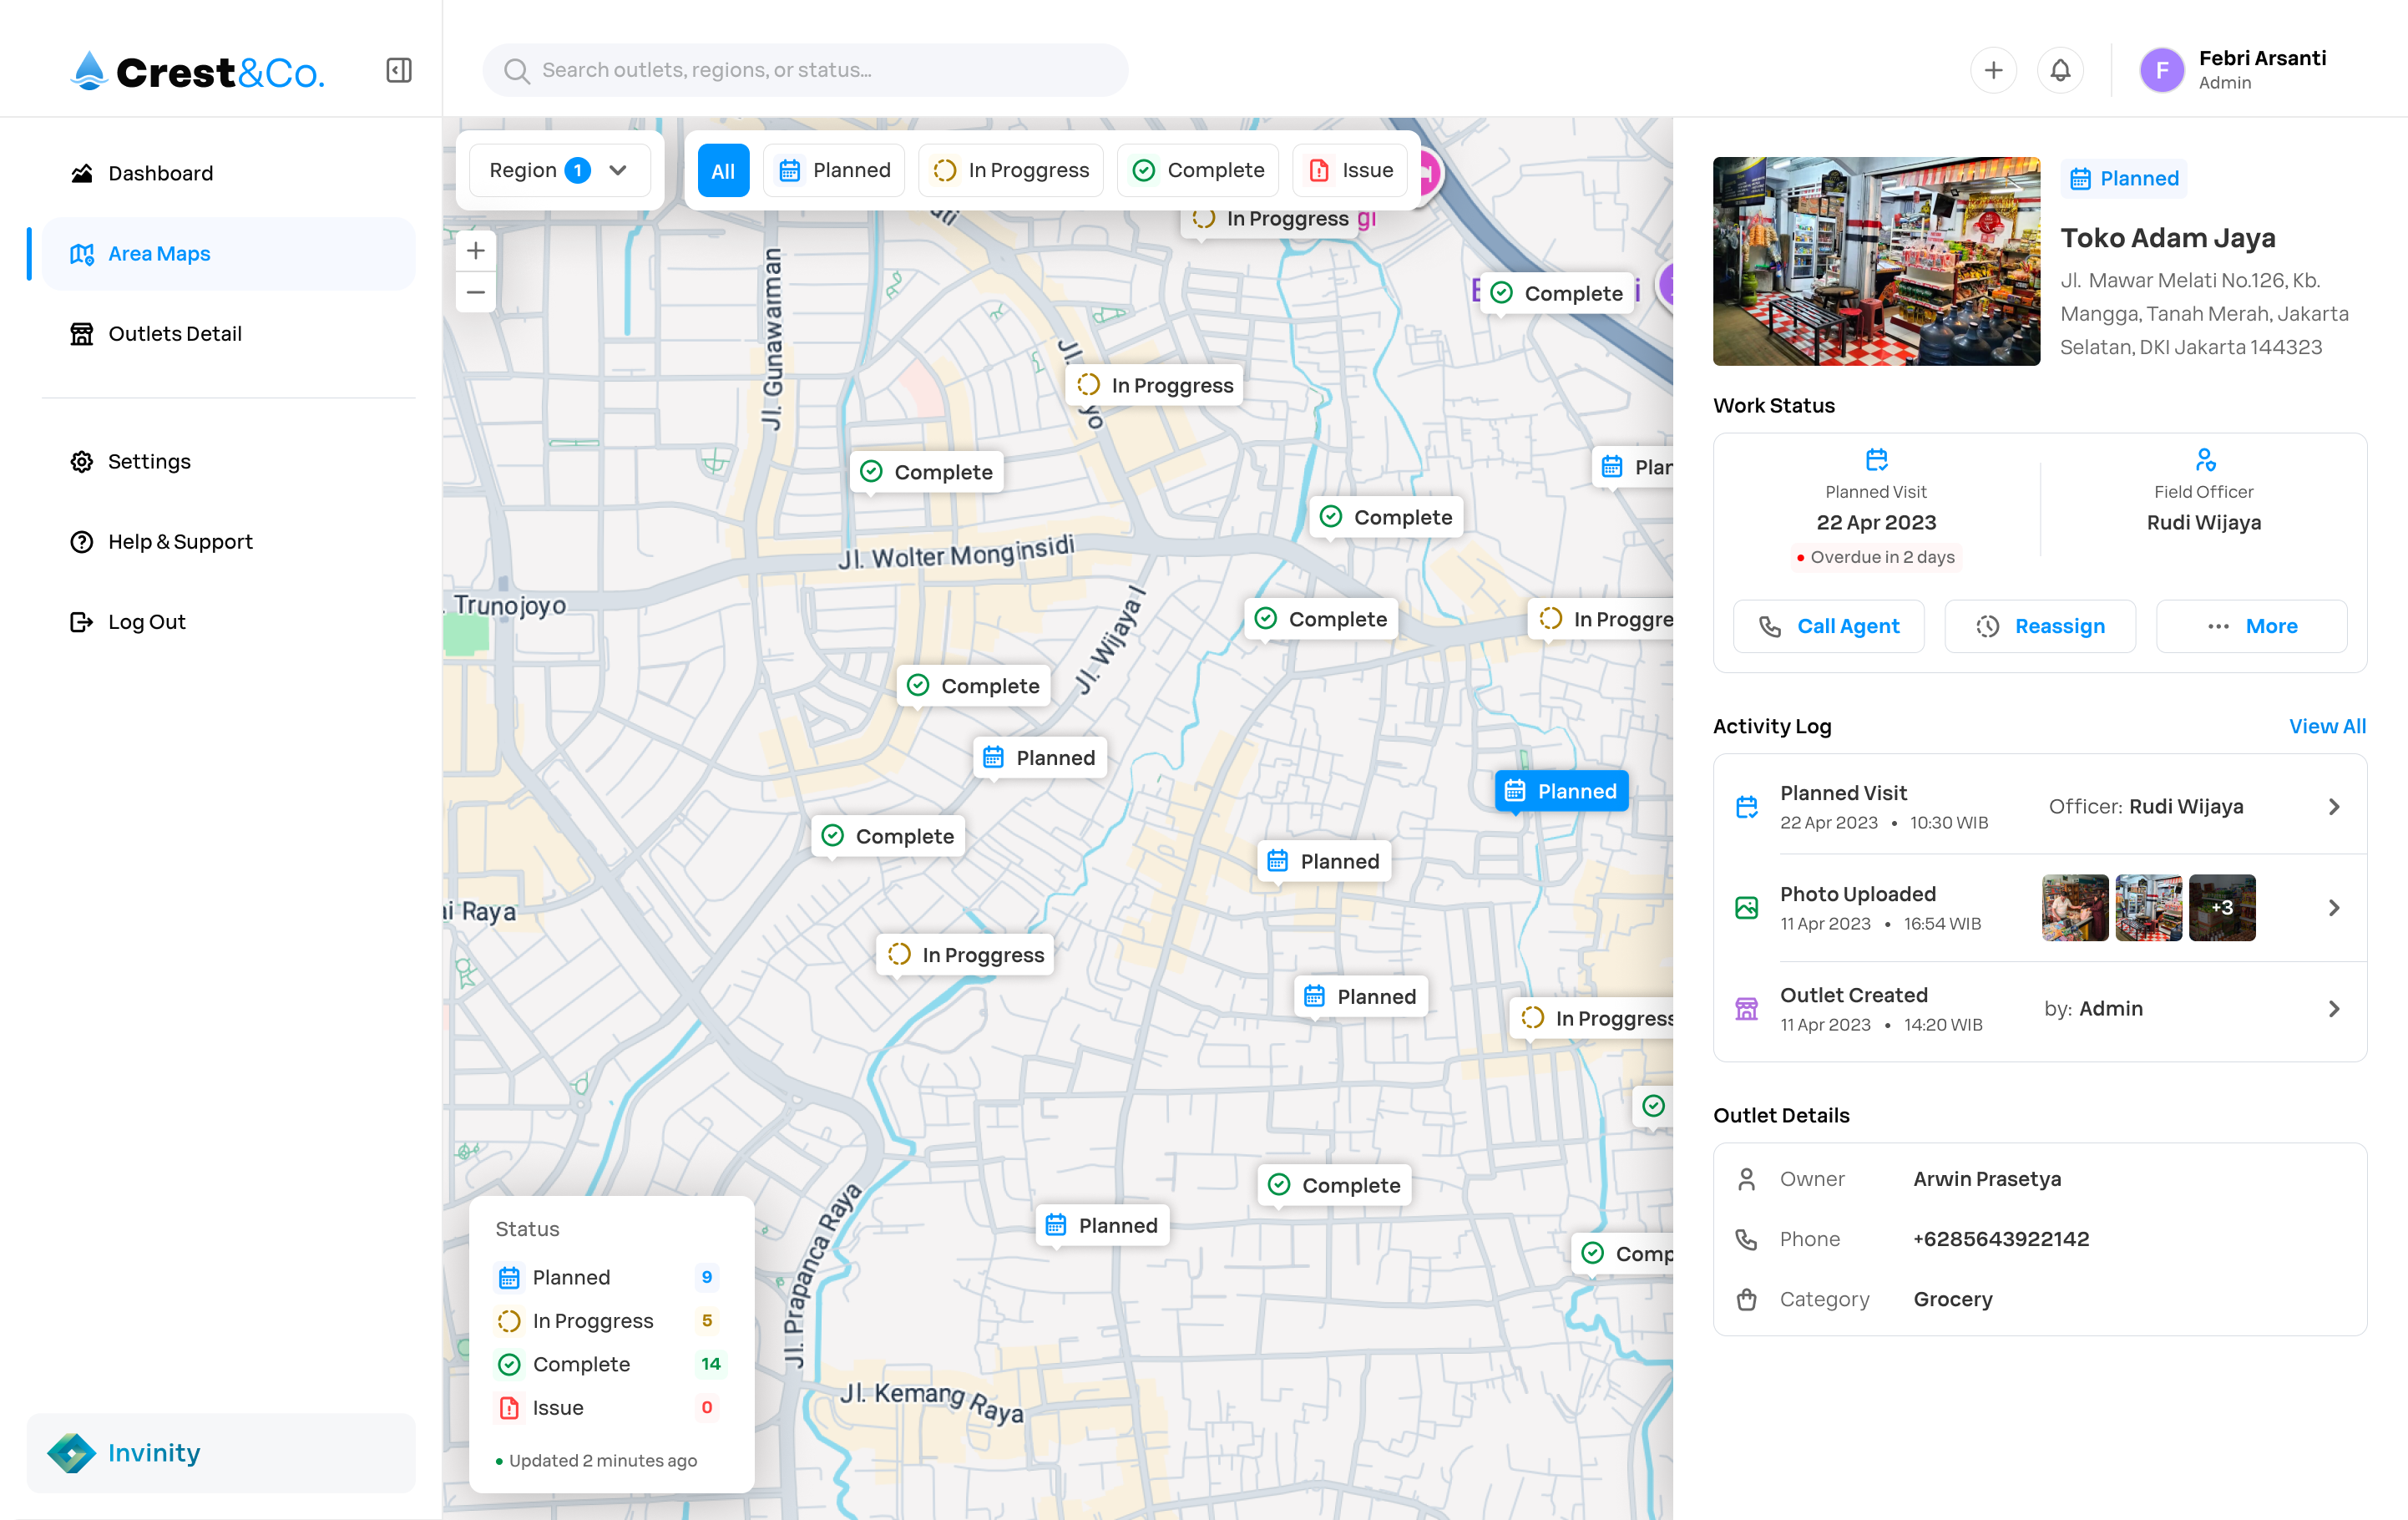Viewport: 2408px width, 1520px height.
Task: Click Planned marker beside Jl. Wijaya
Action: tap(1040, 758)
